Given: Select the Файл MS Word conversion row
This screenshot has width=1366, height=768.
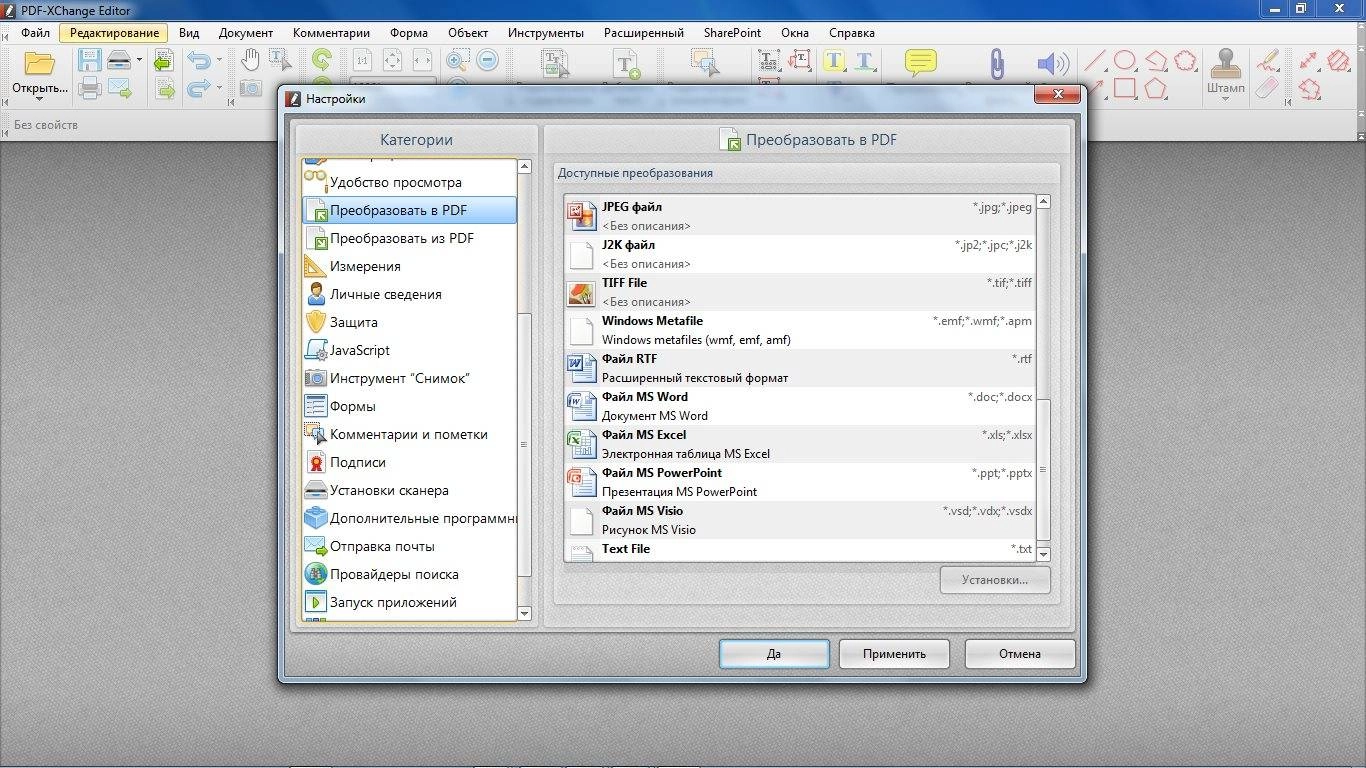Looking at the screenshot, I should click(x=799, y=406).
